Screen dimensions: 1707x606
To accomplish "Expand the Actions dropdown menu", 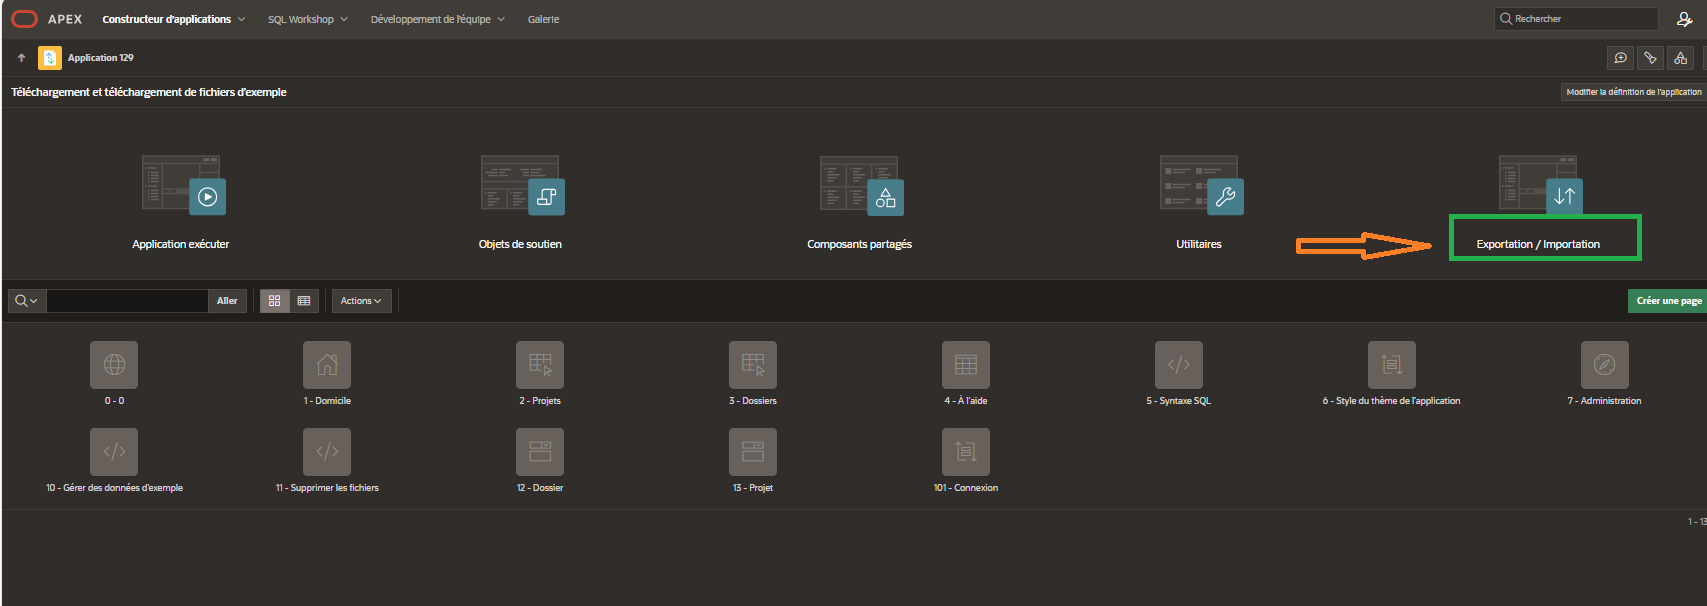I will (361, 301).
